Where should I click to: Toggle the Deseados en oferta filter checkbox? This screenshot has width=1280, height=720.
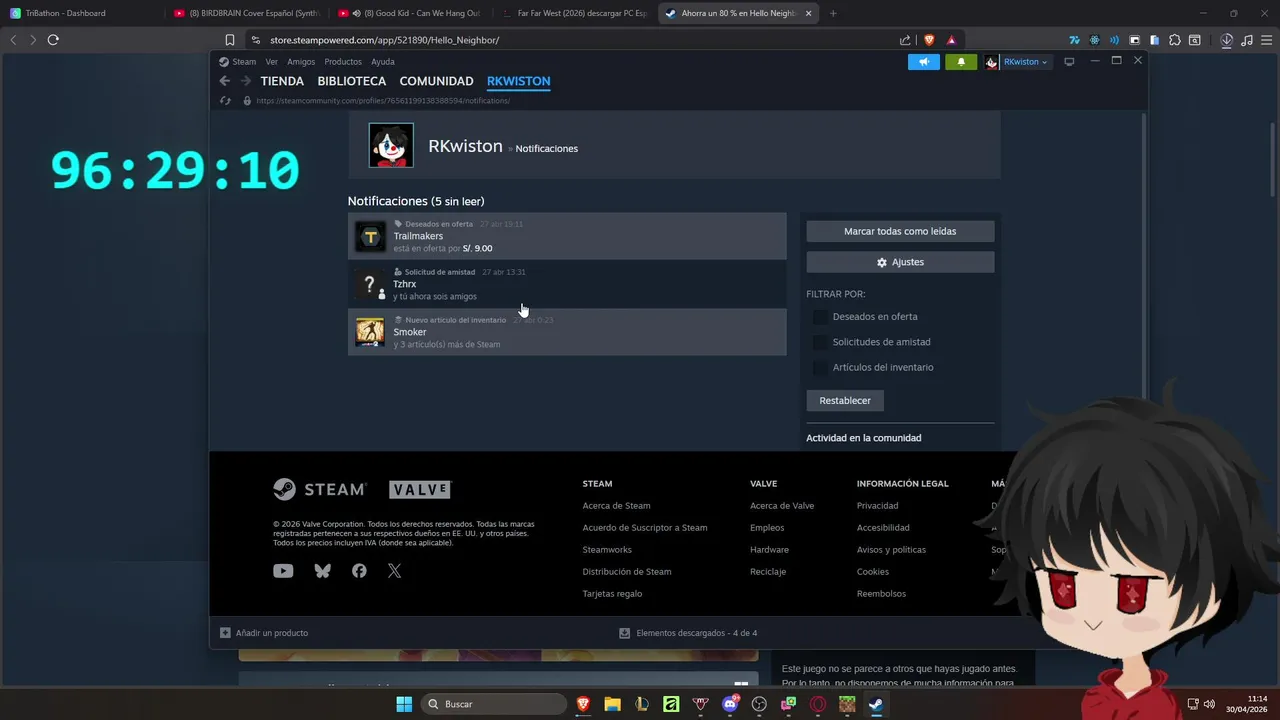[820, 317]
